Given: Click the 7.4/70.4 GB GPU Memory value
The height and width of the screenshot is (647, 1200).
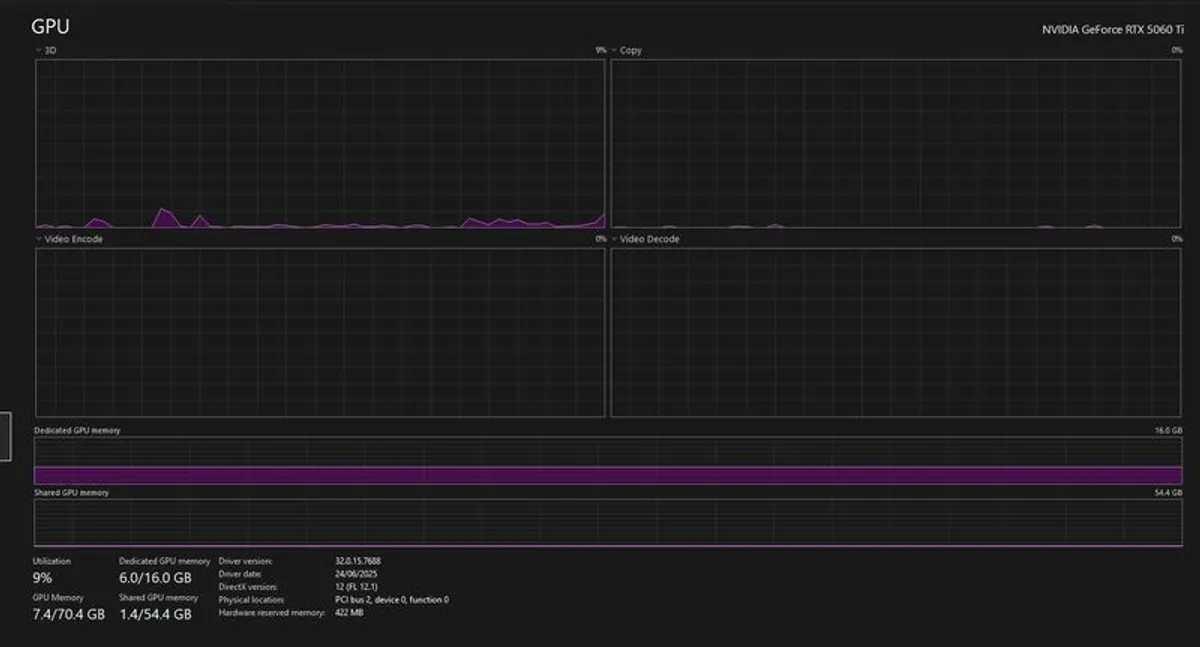Looking at the screenshot, I should [x=68, y=614].
